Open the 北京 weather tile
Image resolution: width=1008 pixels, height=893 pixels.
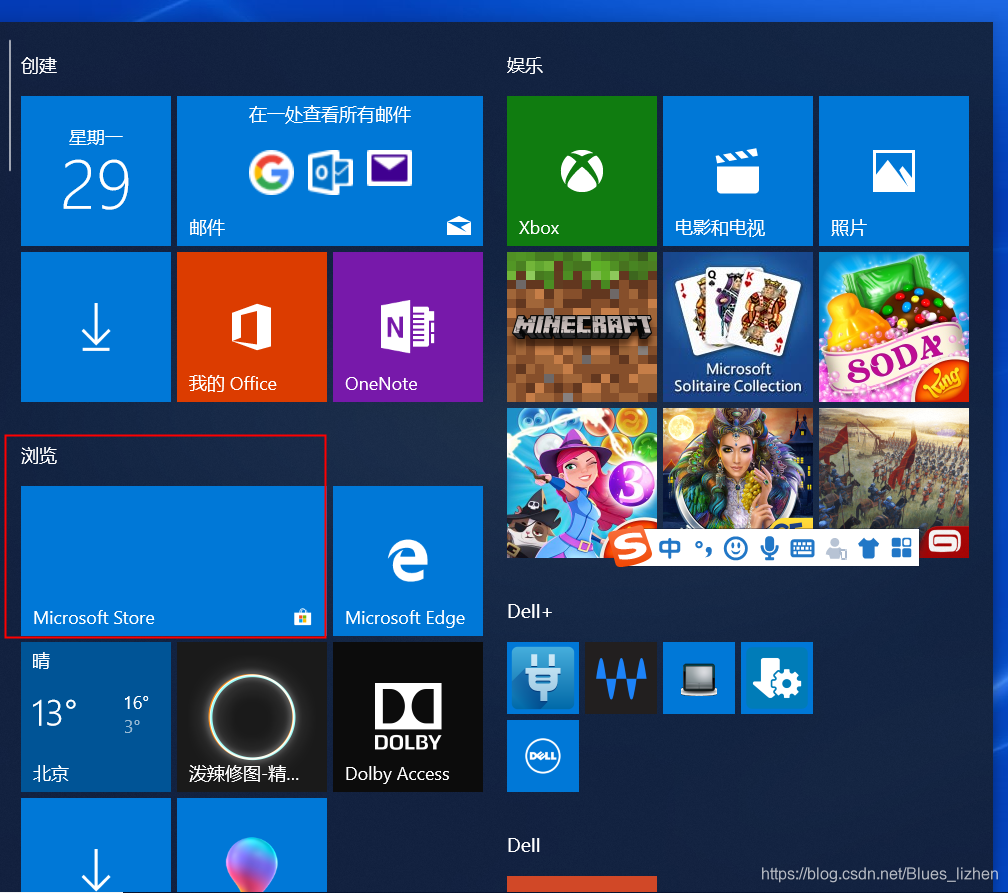tap(96, 717)
